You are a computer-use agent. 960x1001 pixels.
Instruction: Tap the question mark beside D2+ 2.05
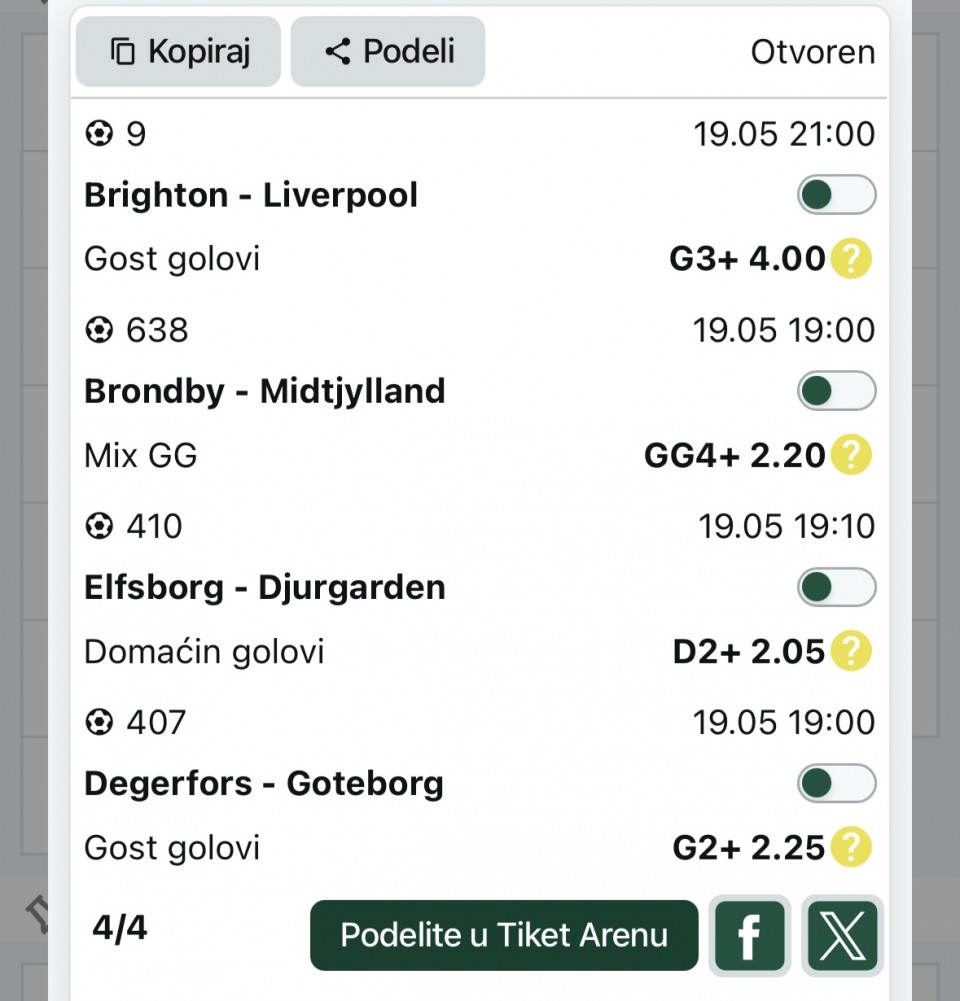coord(851,651)
